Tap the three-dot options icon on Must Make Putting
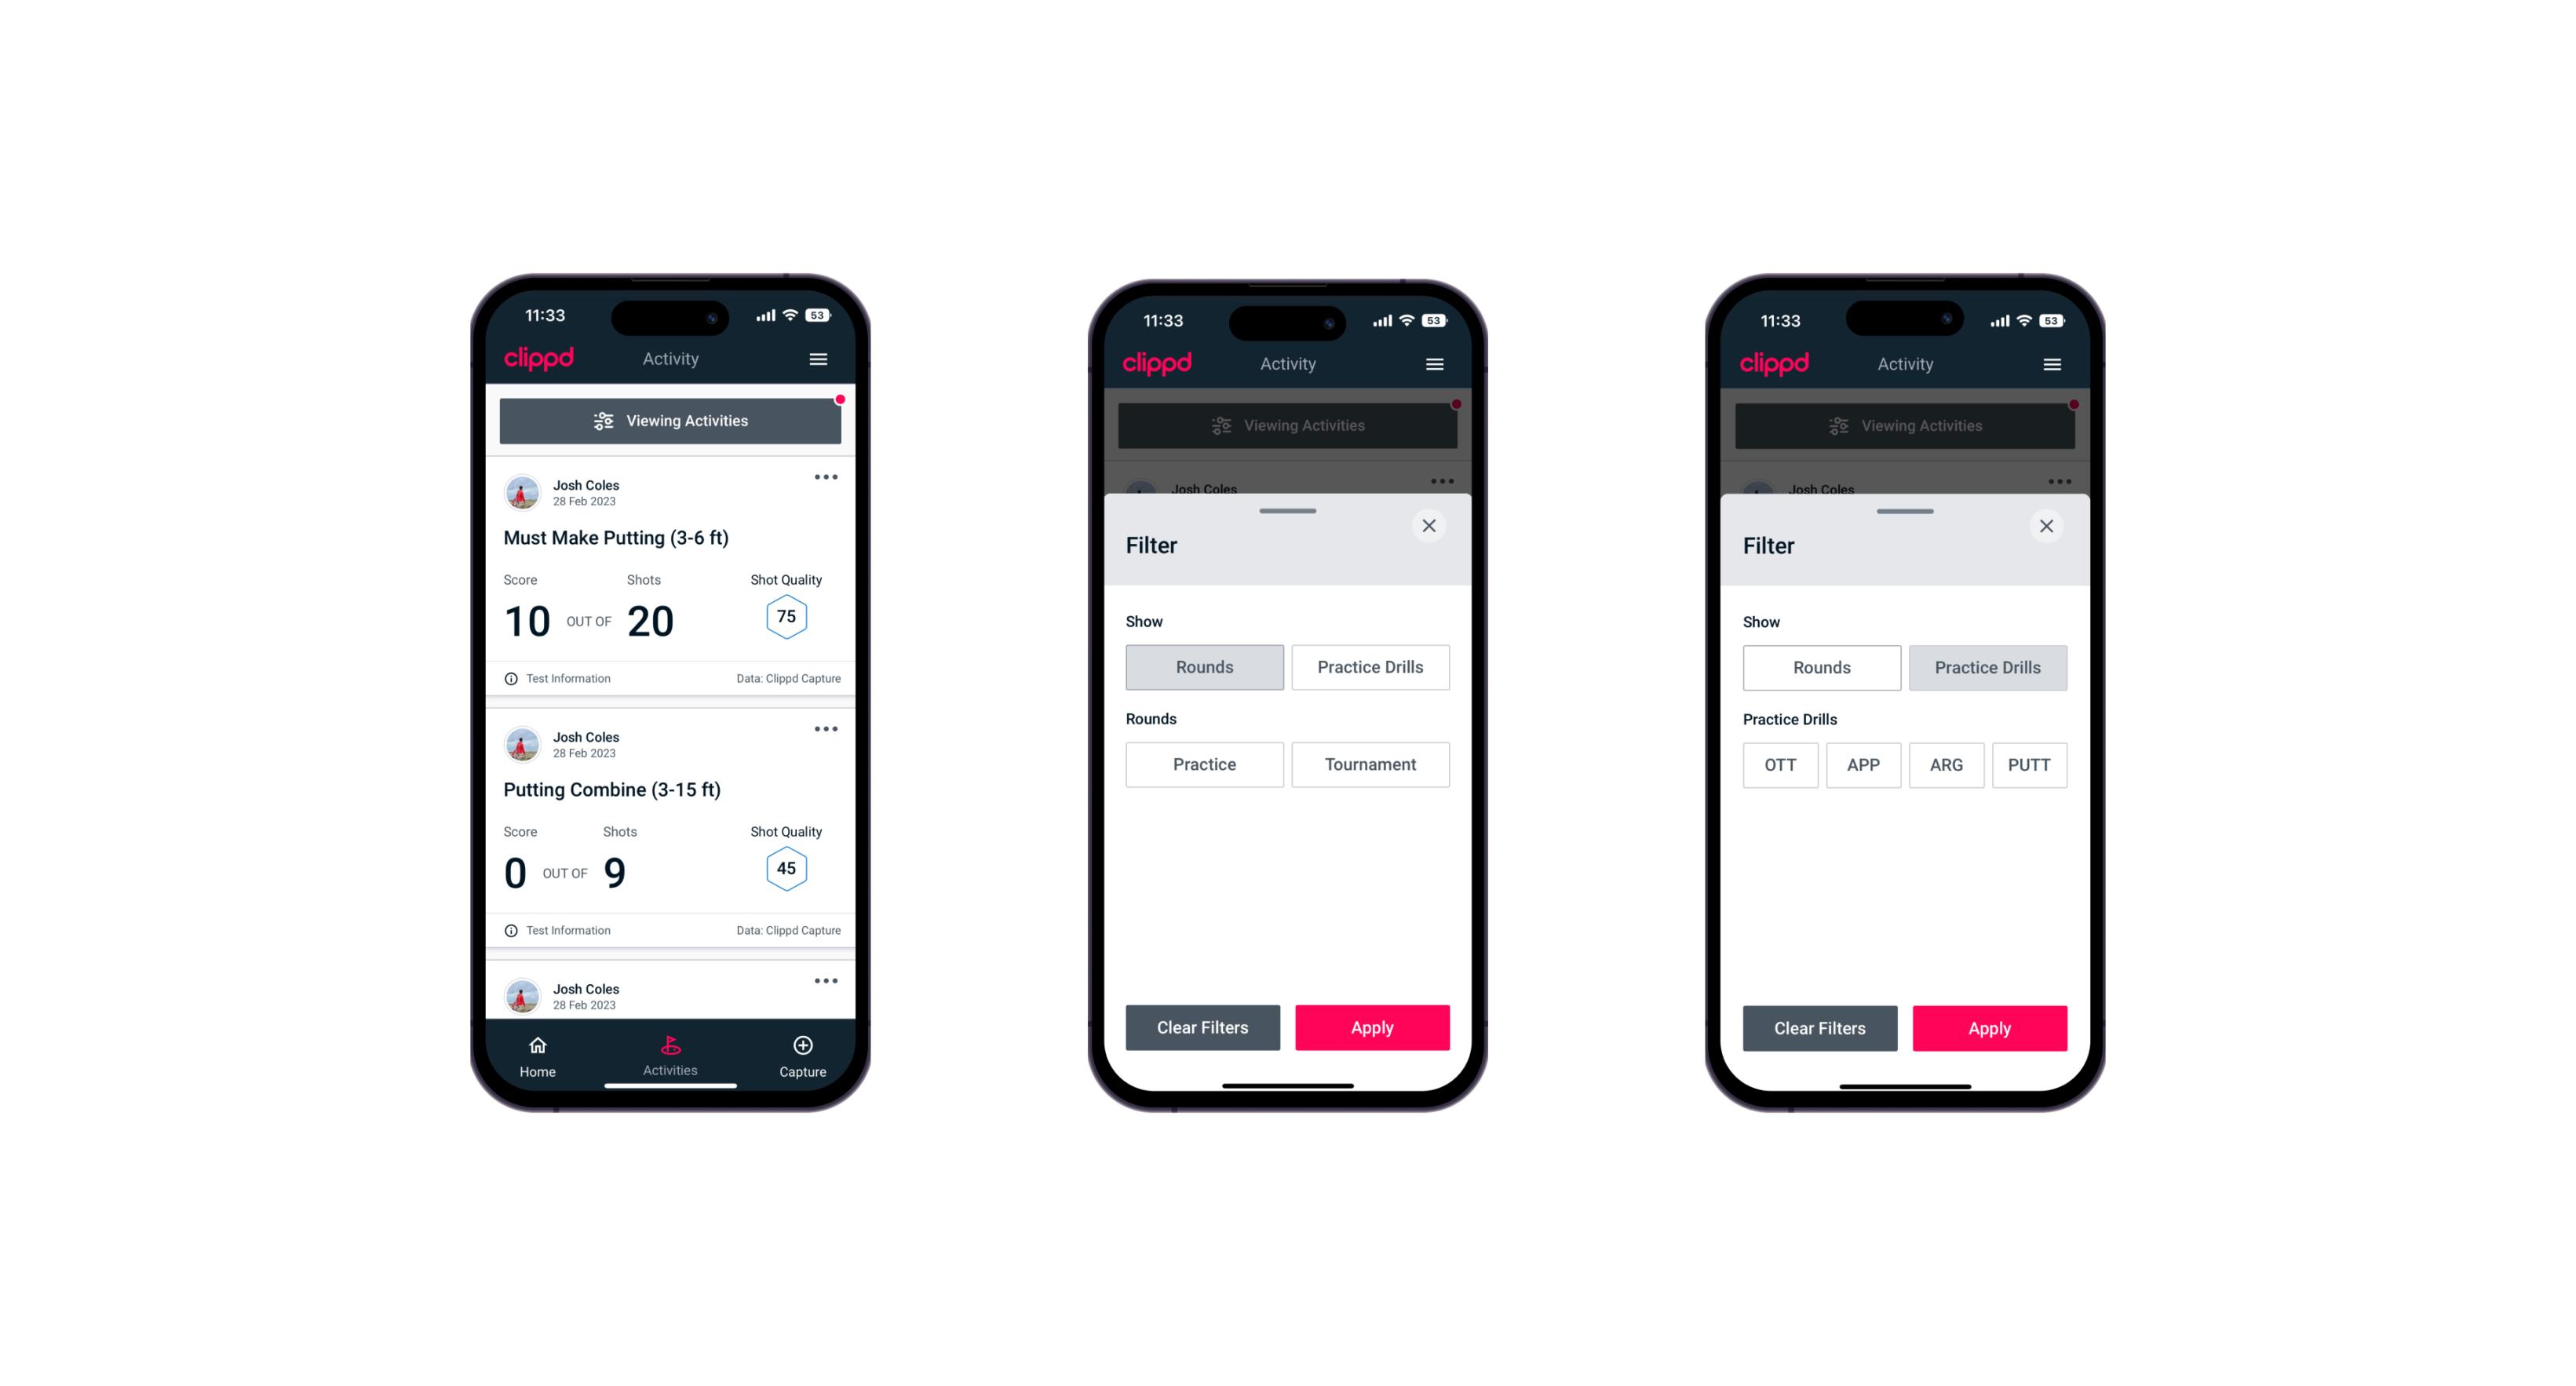2576x1386 pixels. pos(825,478)
